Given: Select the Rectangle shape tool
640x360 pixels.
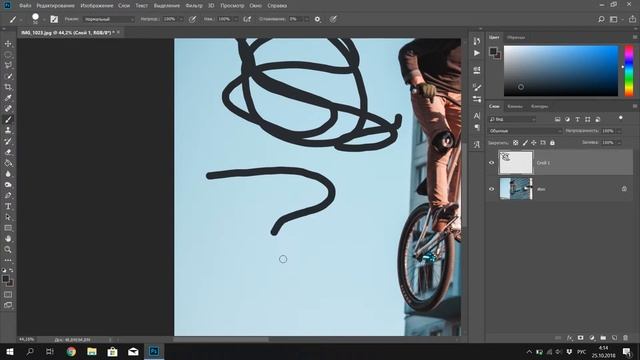Looking at the screenshot, I should pyautogui.click(x=8, y=228).
